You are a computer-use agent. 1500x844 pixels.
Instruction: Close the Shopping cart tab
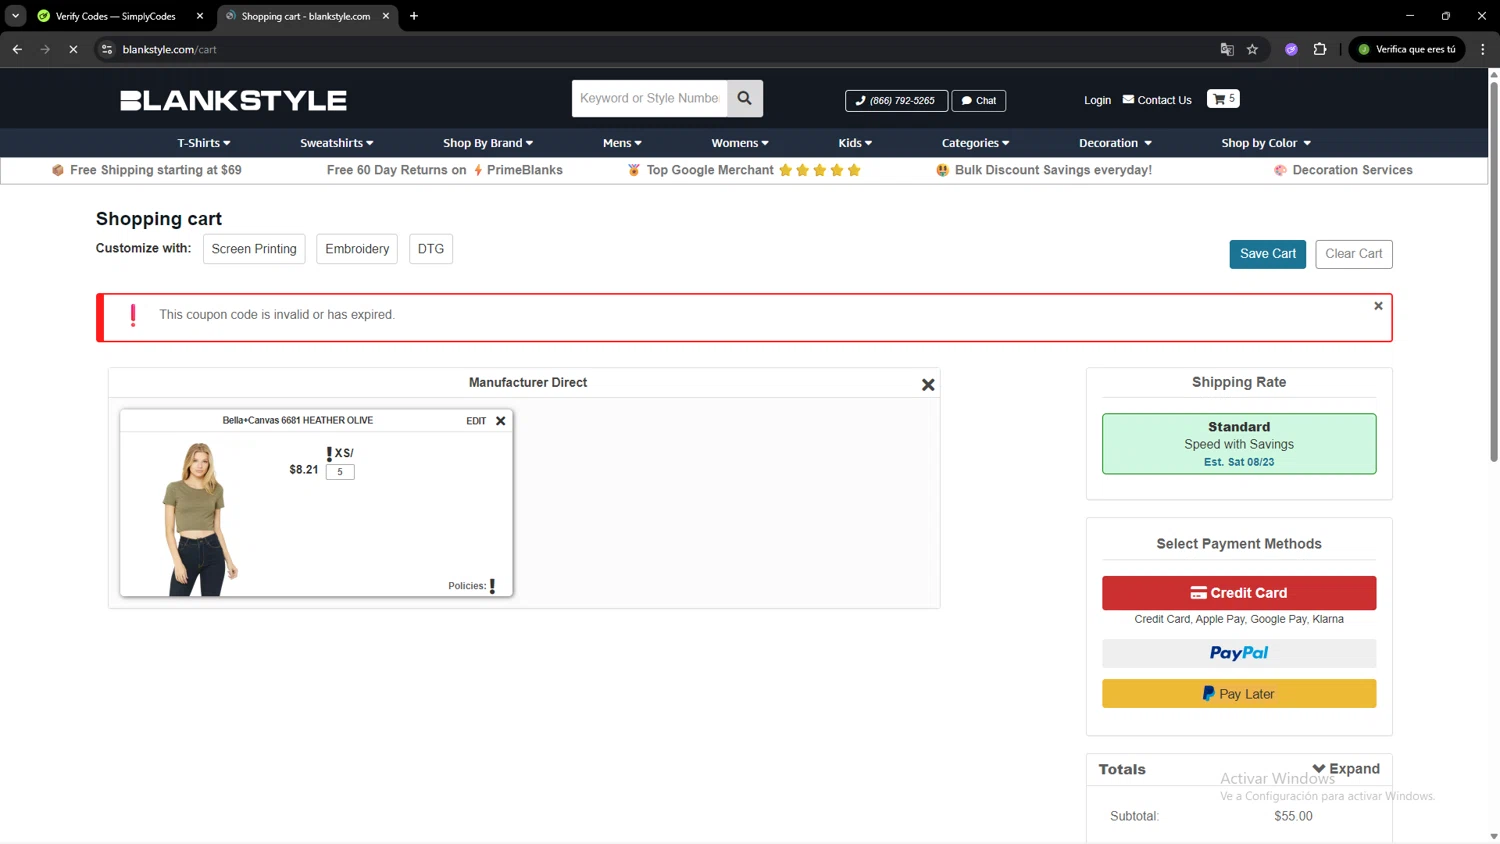click(386, 16)
